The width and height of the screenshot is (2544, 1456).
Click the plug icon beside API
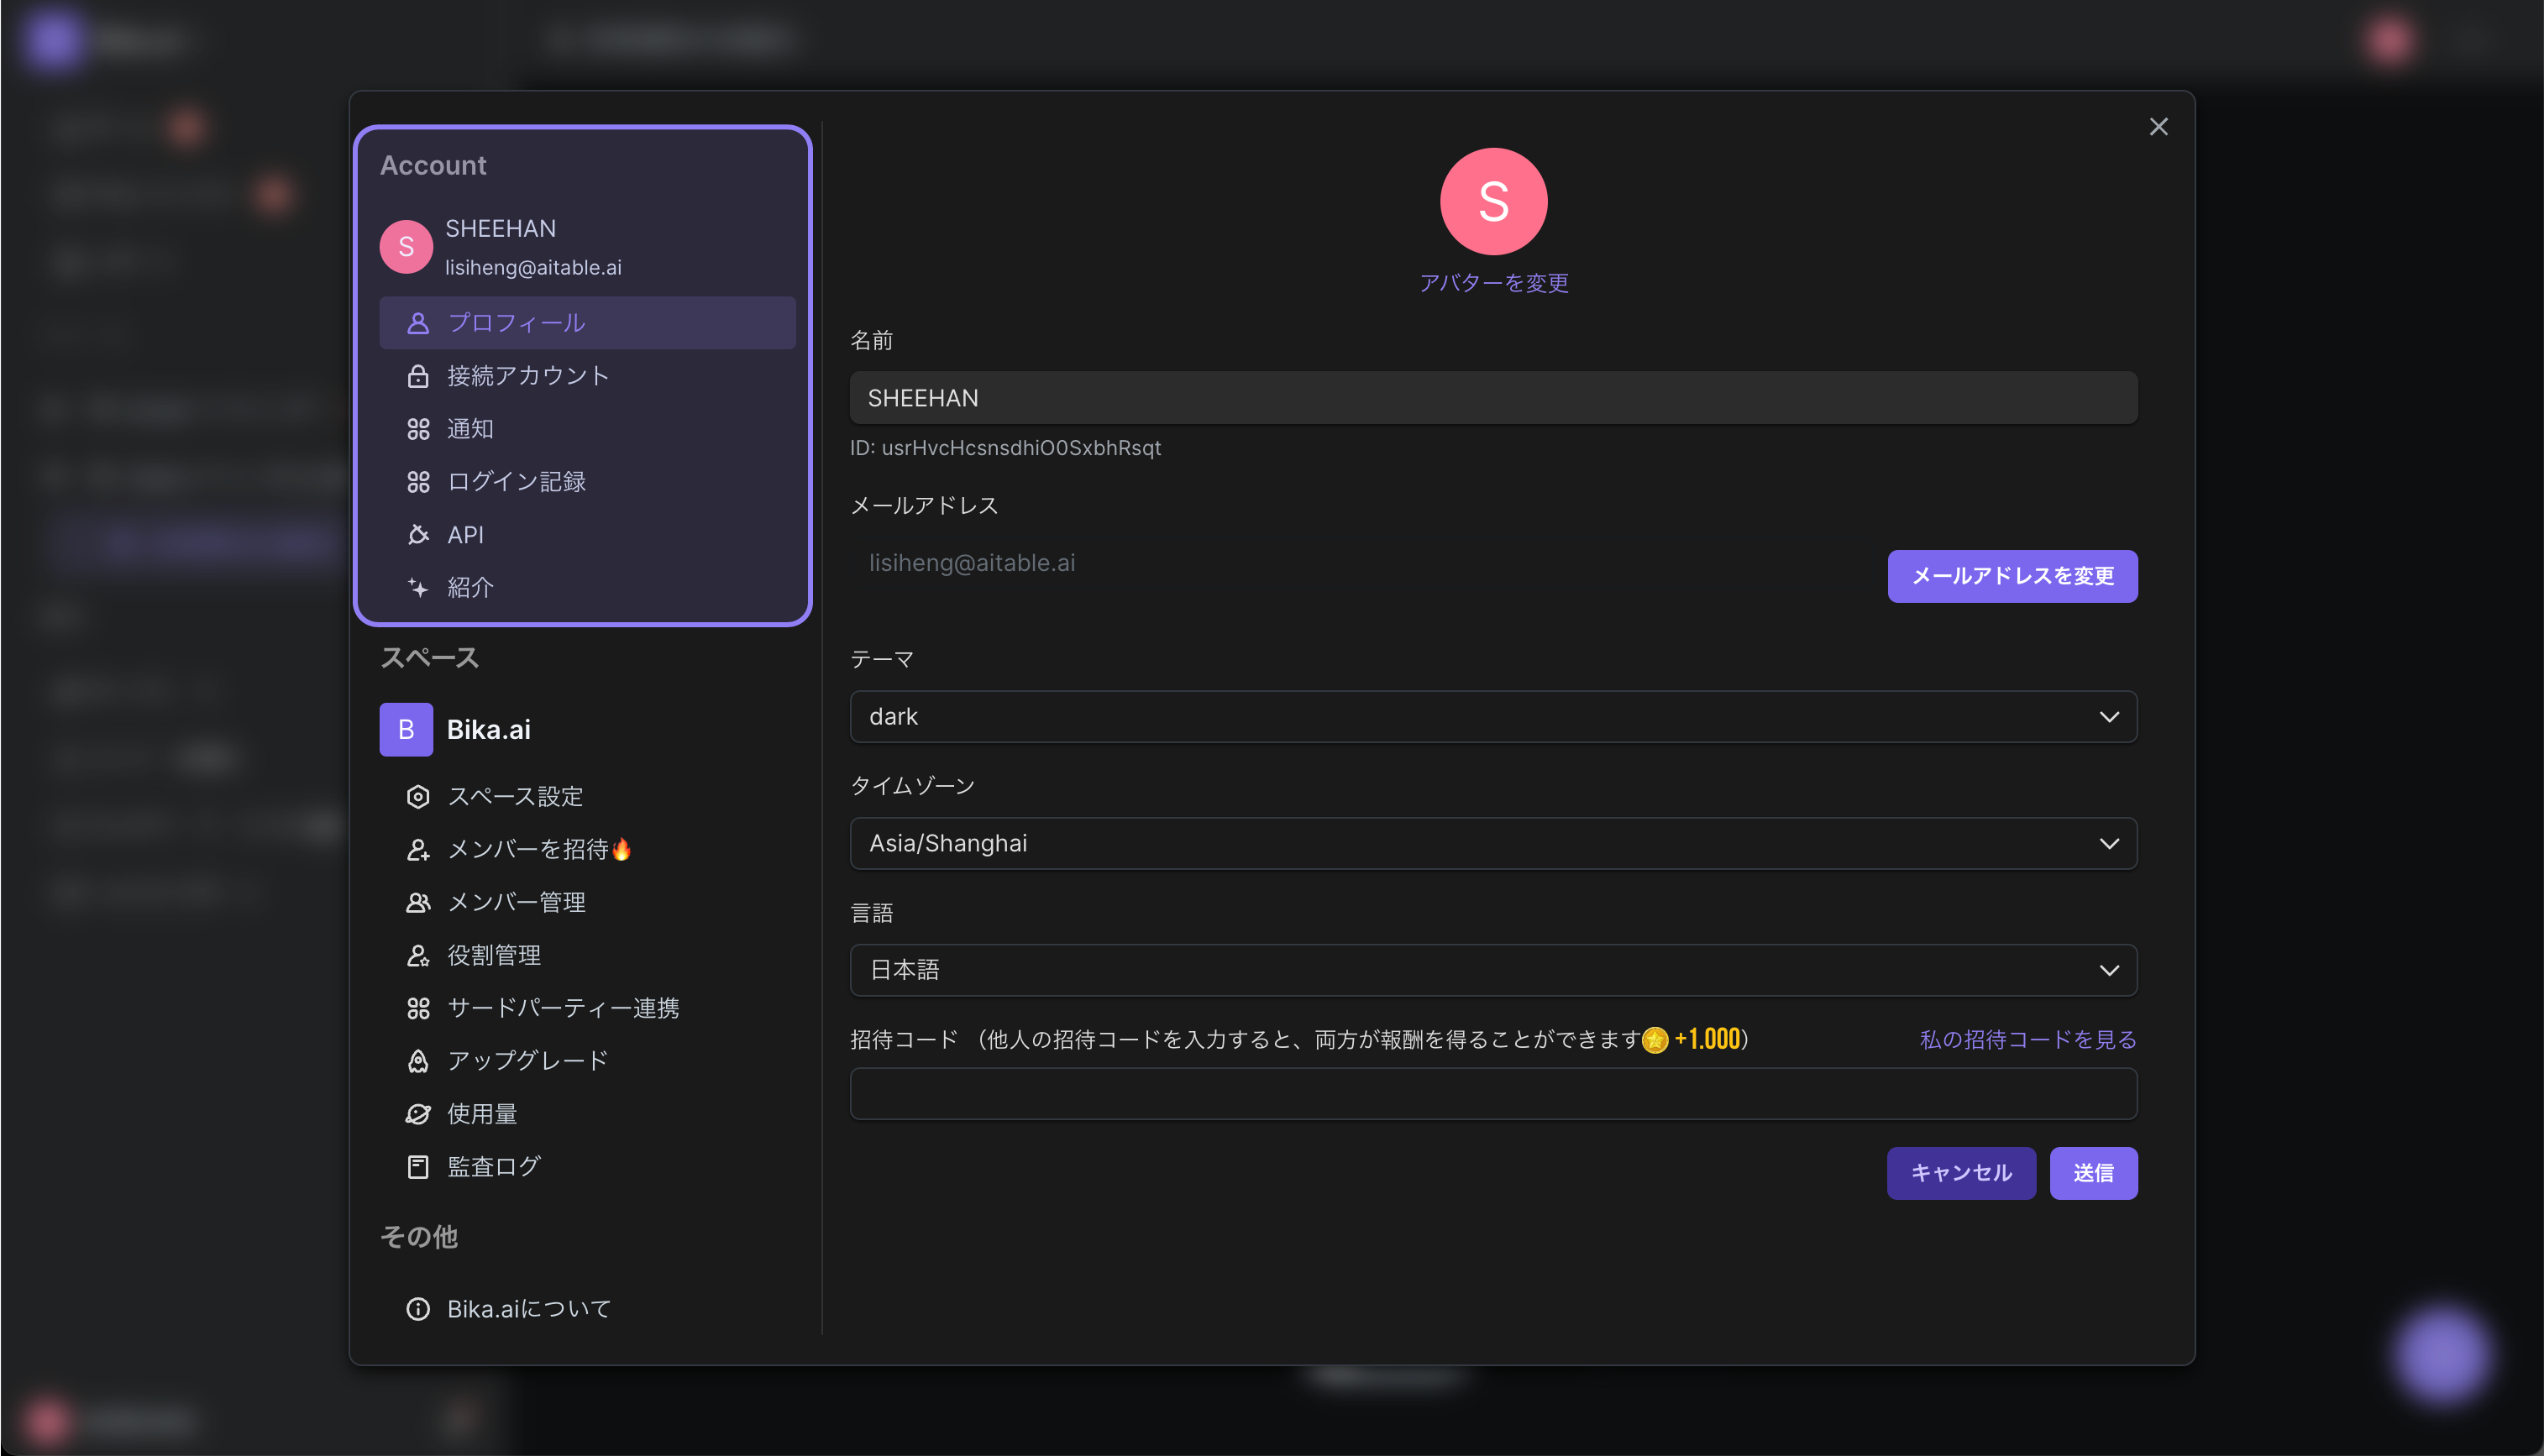(418, 535)
